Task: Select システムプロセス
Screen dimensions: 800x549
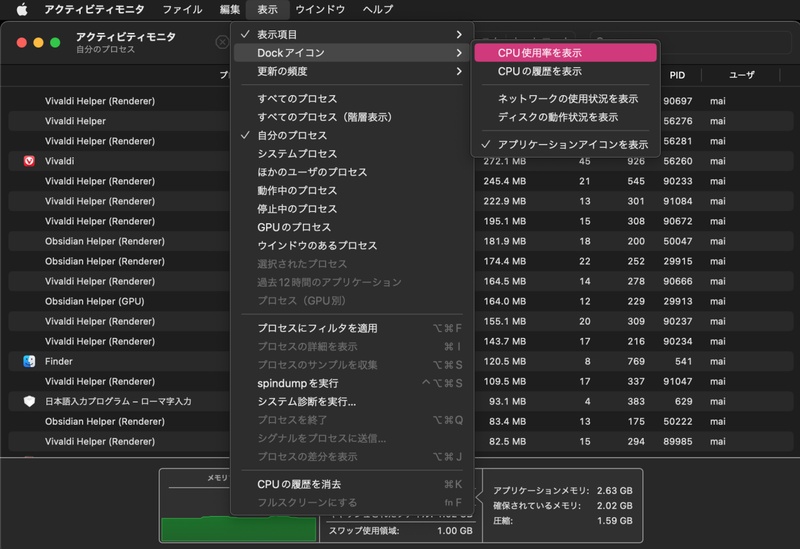Action: tap(352, 154)
